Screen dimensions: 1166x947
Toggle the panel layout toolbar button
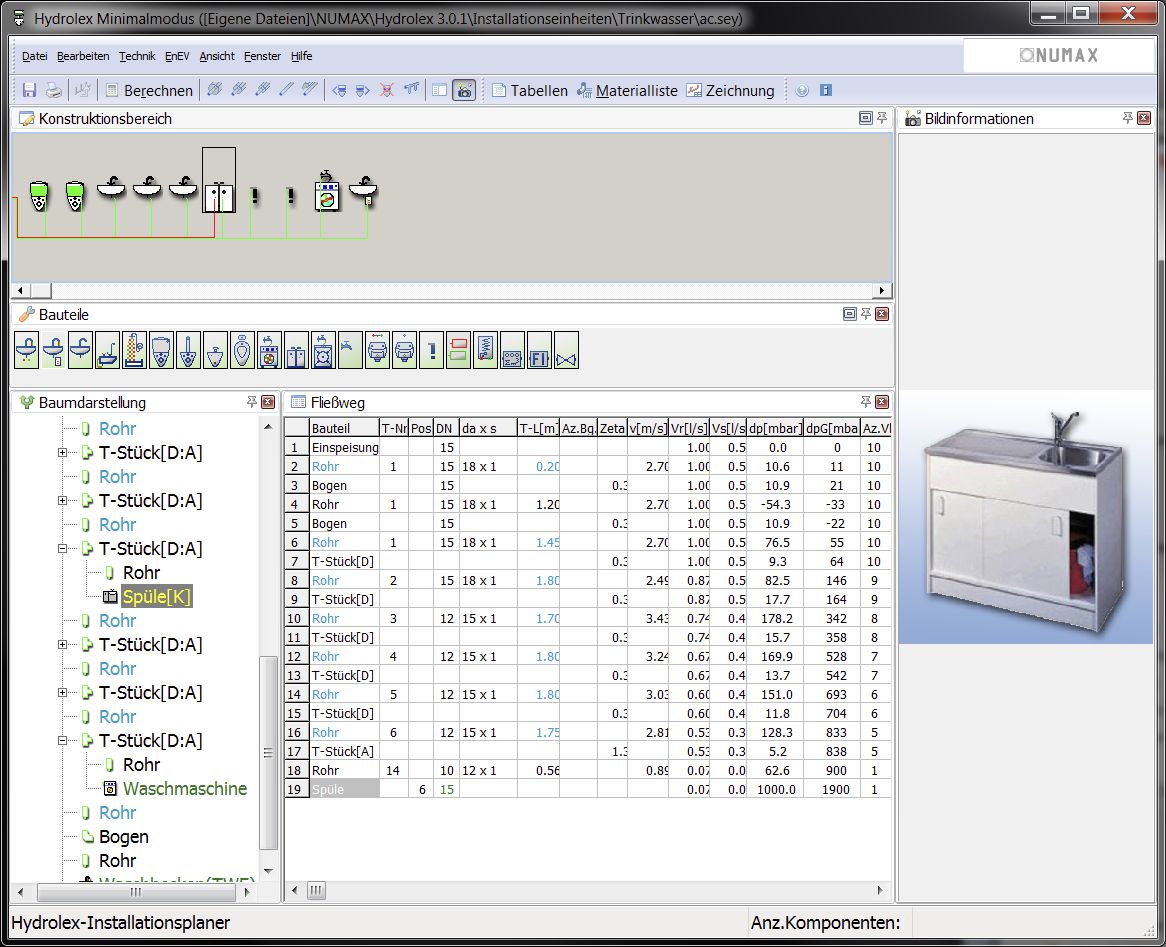(x=439, y=90)
